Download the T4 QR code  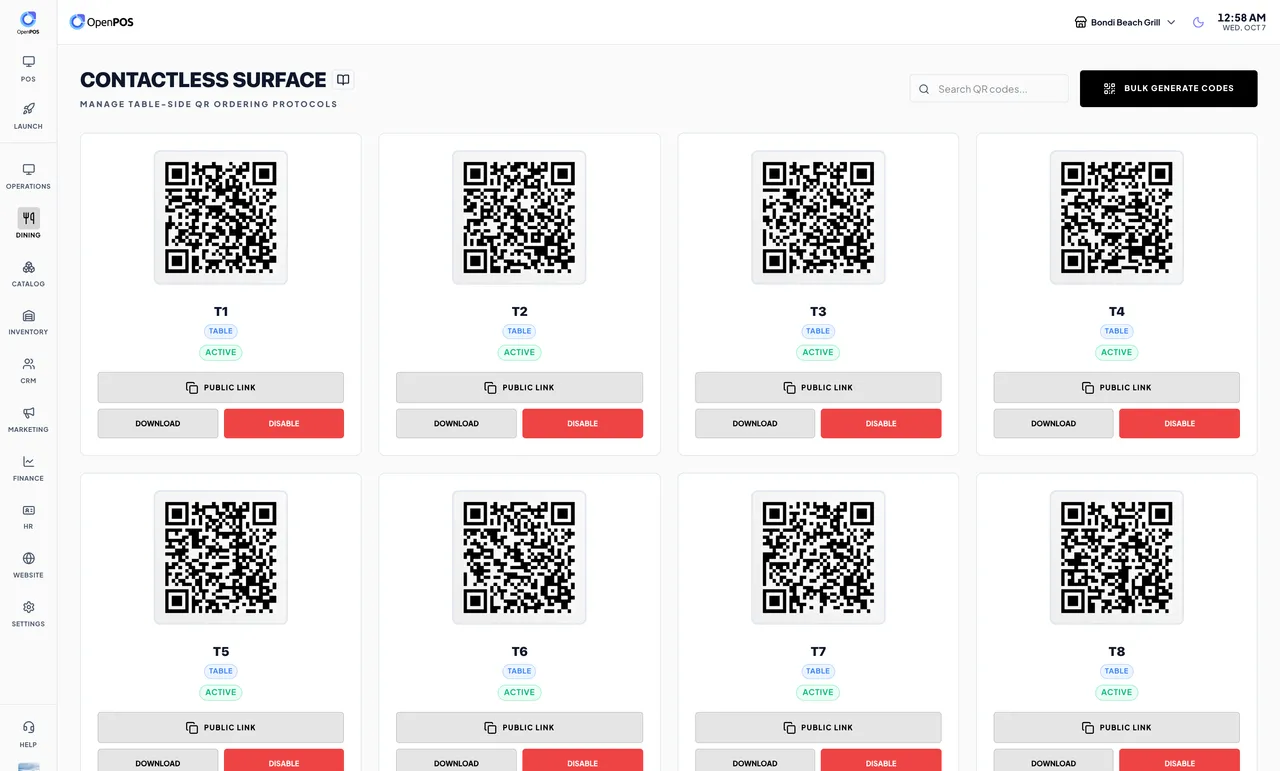coord(1053,423)
